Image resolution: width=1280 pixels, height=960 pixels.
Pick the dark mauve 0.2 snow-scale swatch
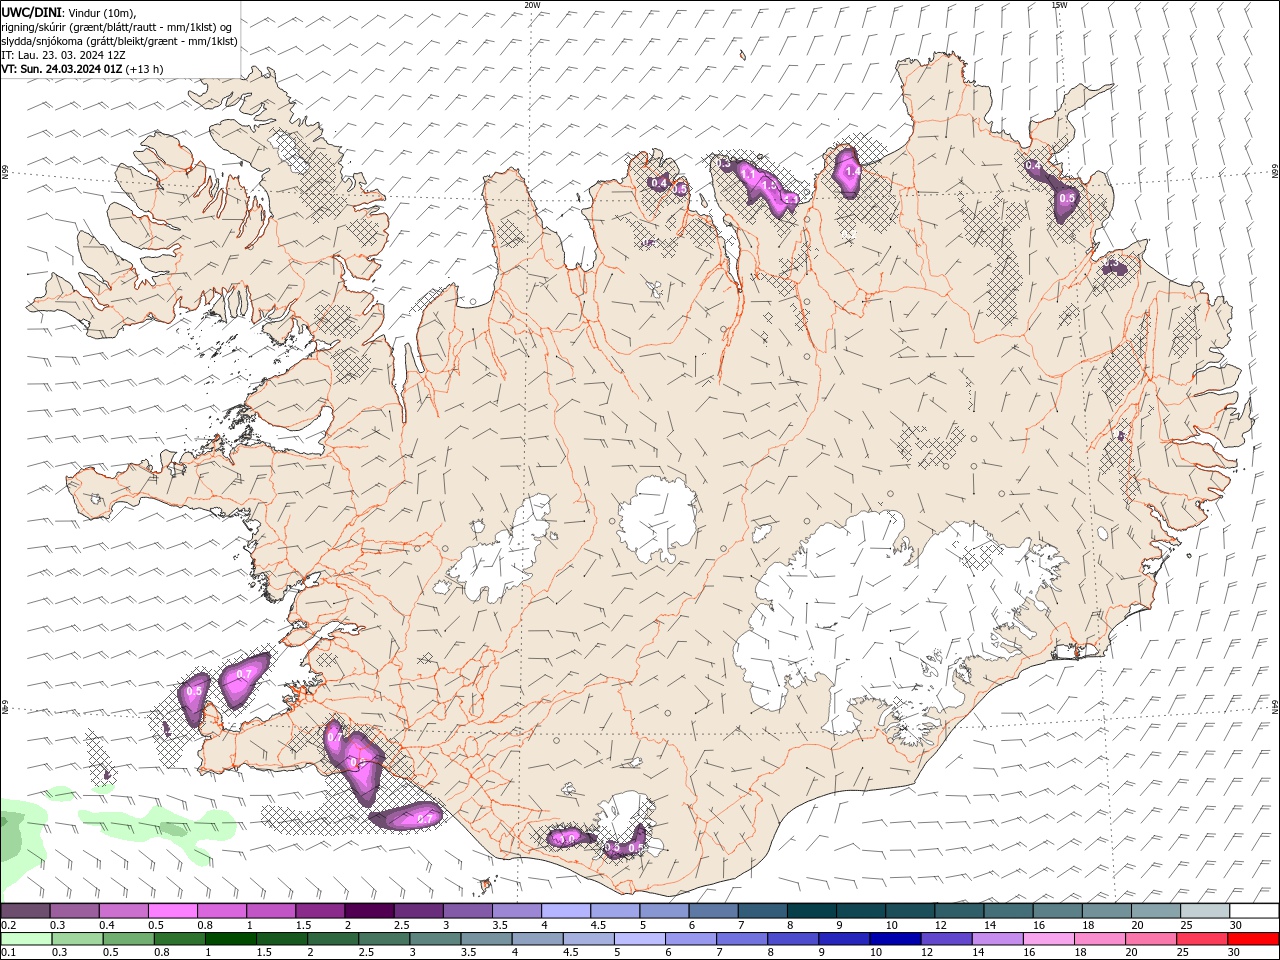(25, 911)
